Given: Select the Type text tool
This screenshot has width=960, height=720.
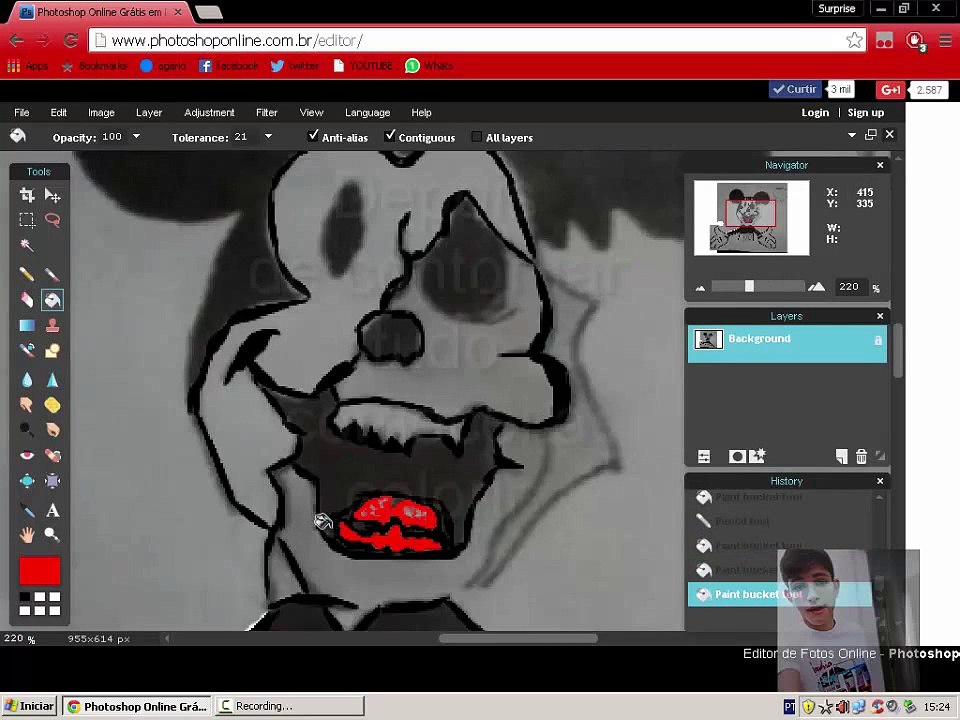Looking at the screenshot, I should pyautogui.click(x=53, y=510).
